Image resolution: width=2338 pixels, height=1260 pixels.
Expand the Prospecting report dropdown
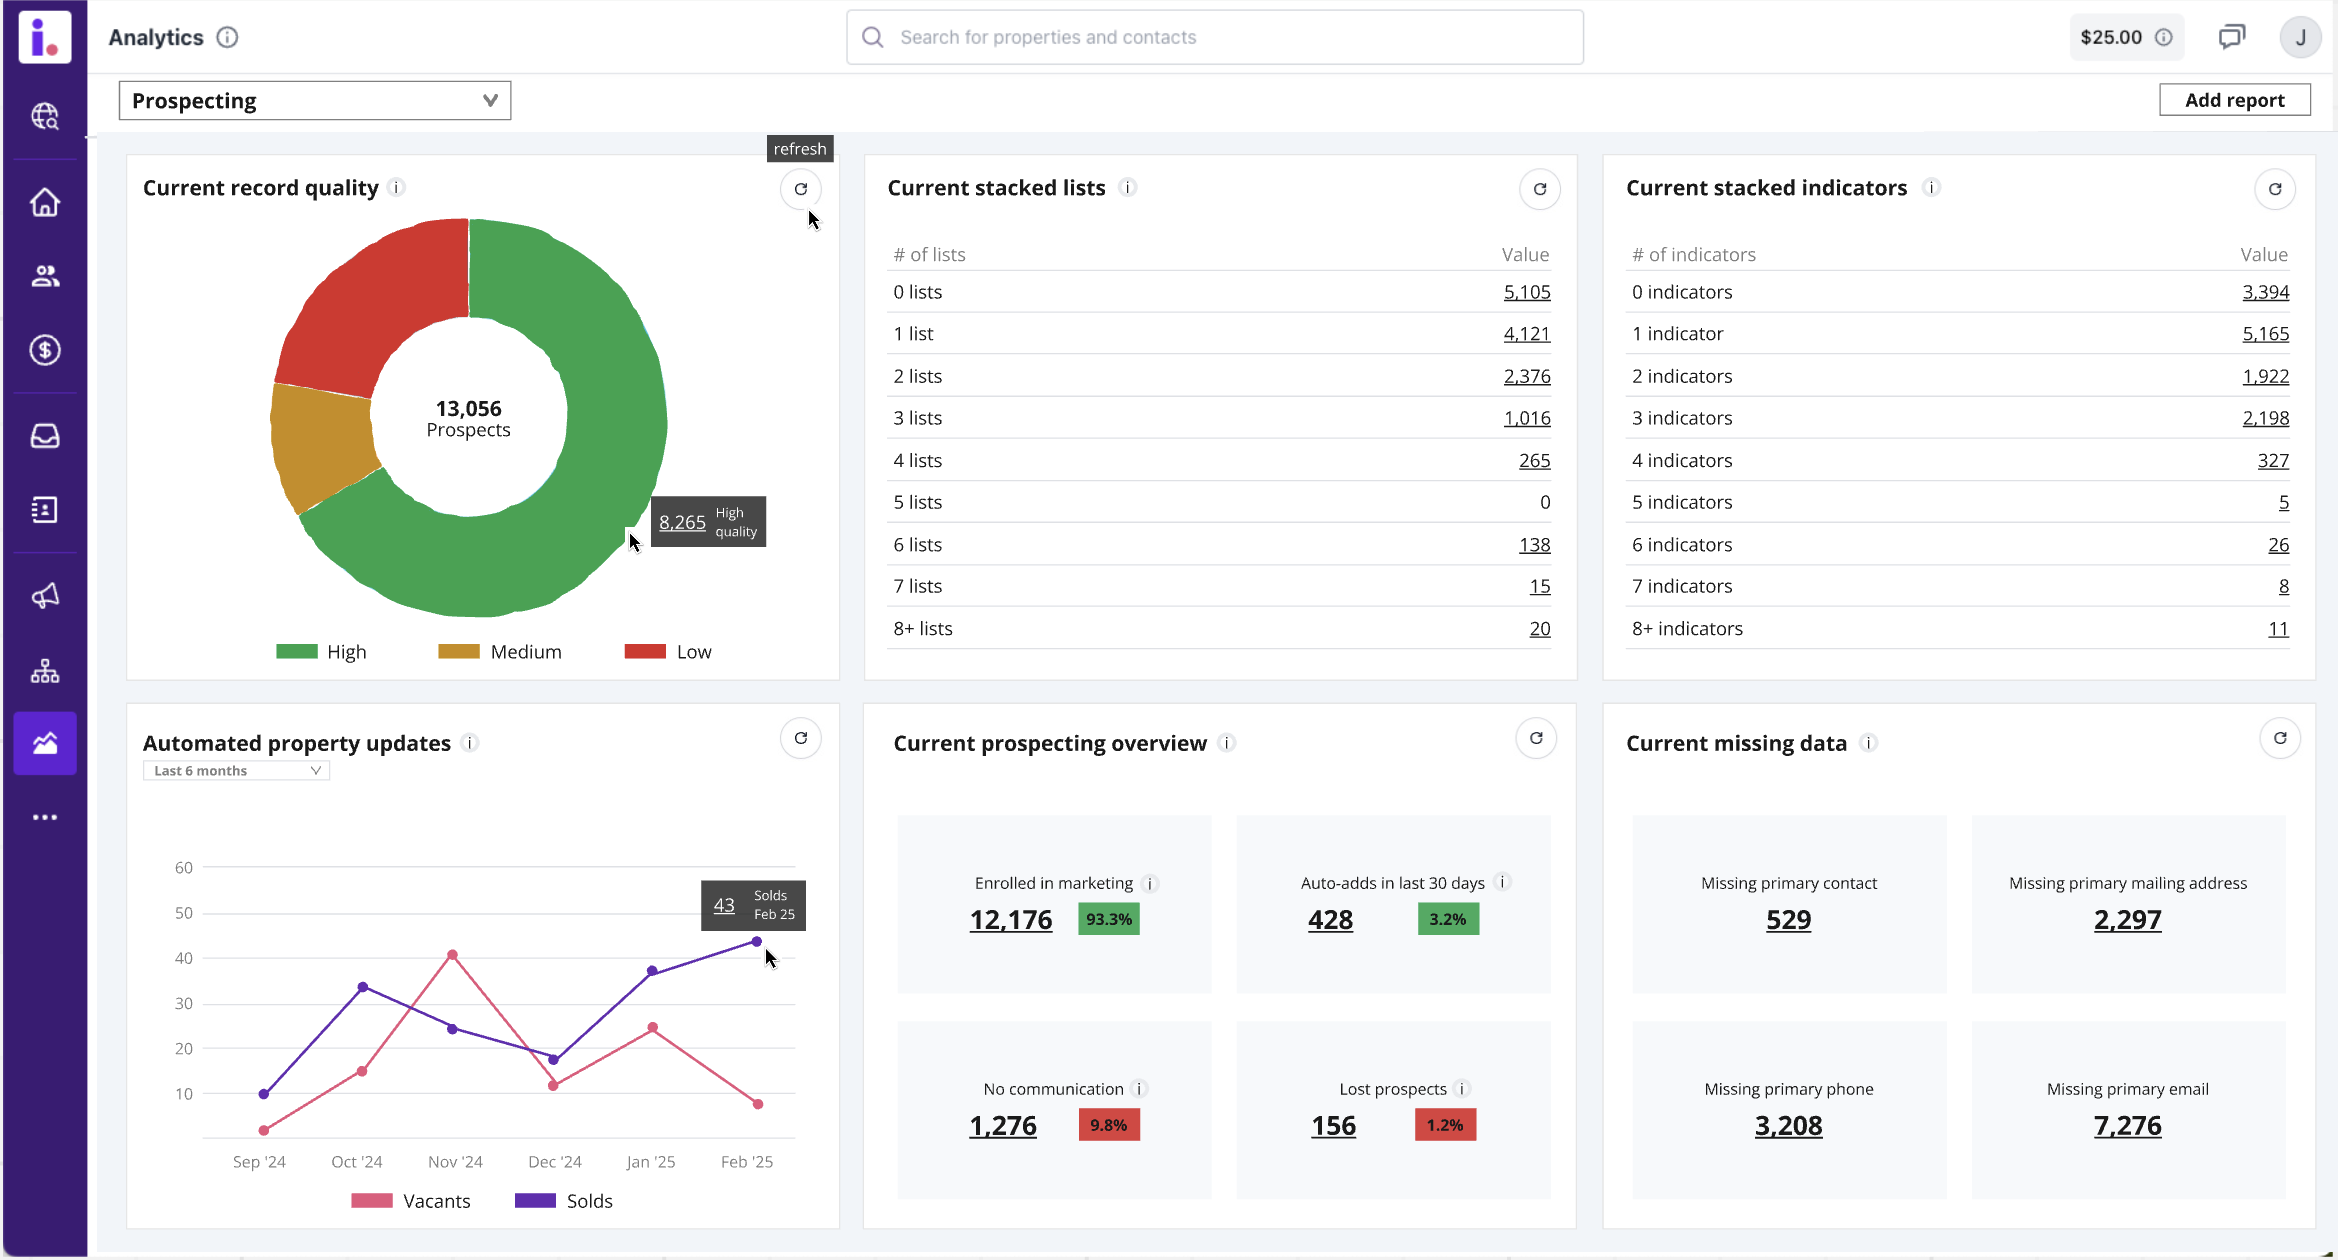314,101
